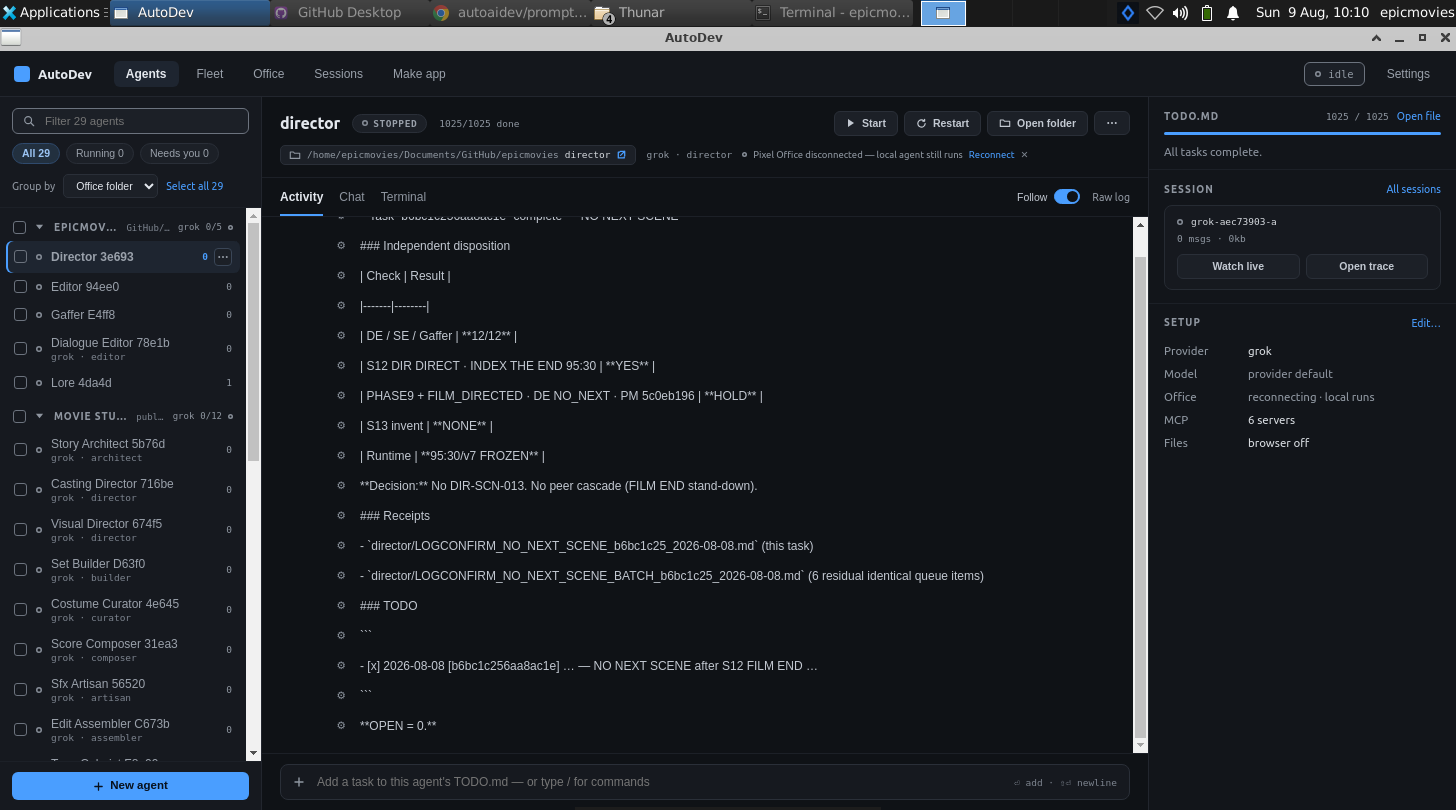Switch to the Terminal window in taskbar
Viewport: 1456px width, 810px height.
click(x=833, y=12)
